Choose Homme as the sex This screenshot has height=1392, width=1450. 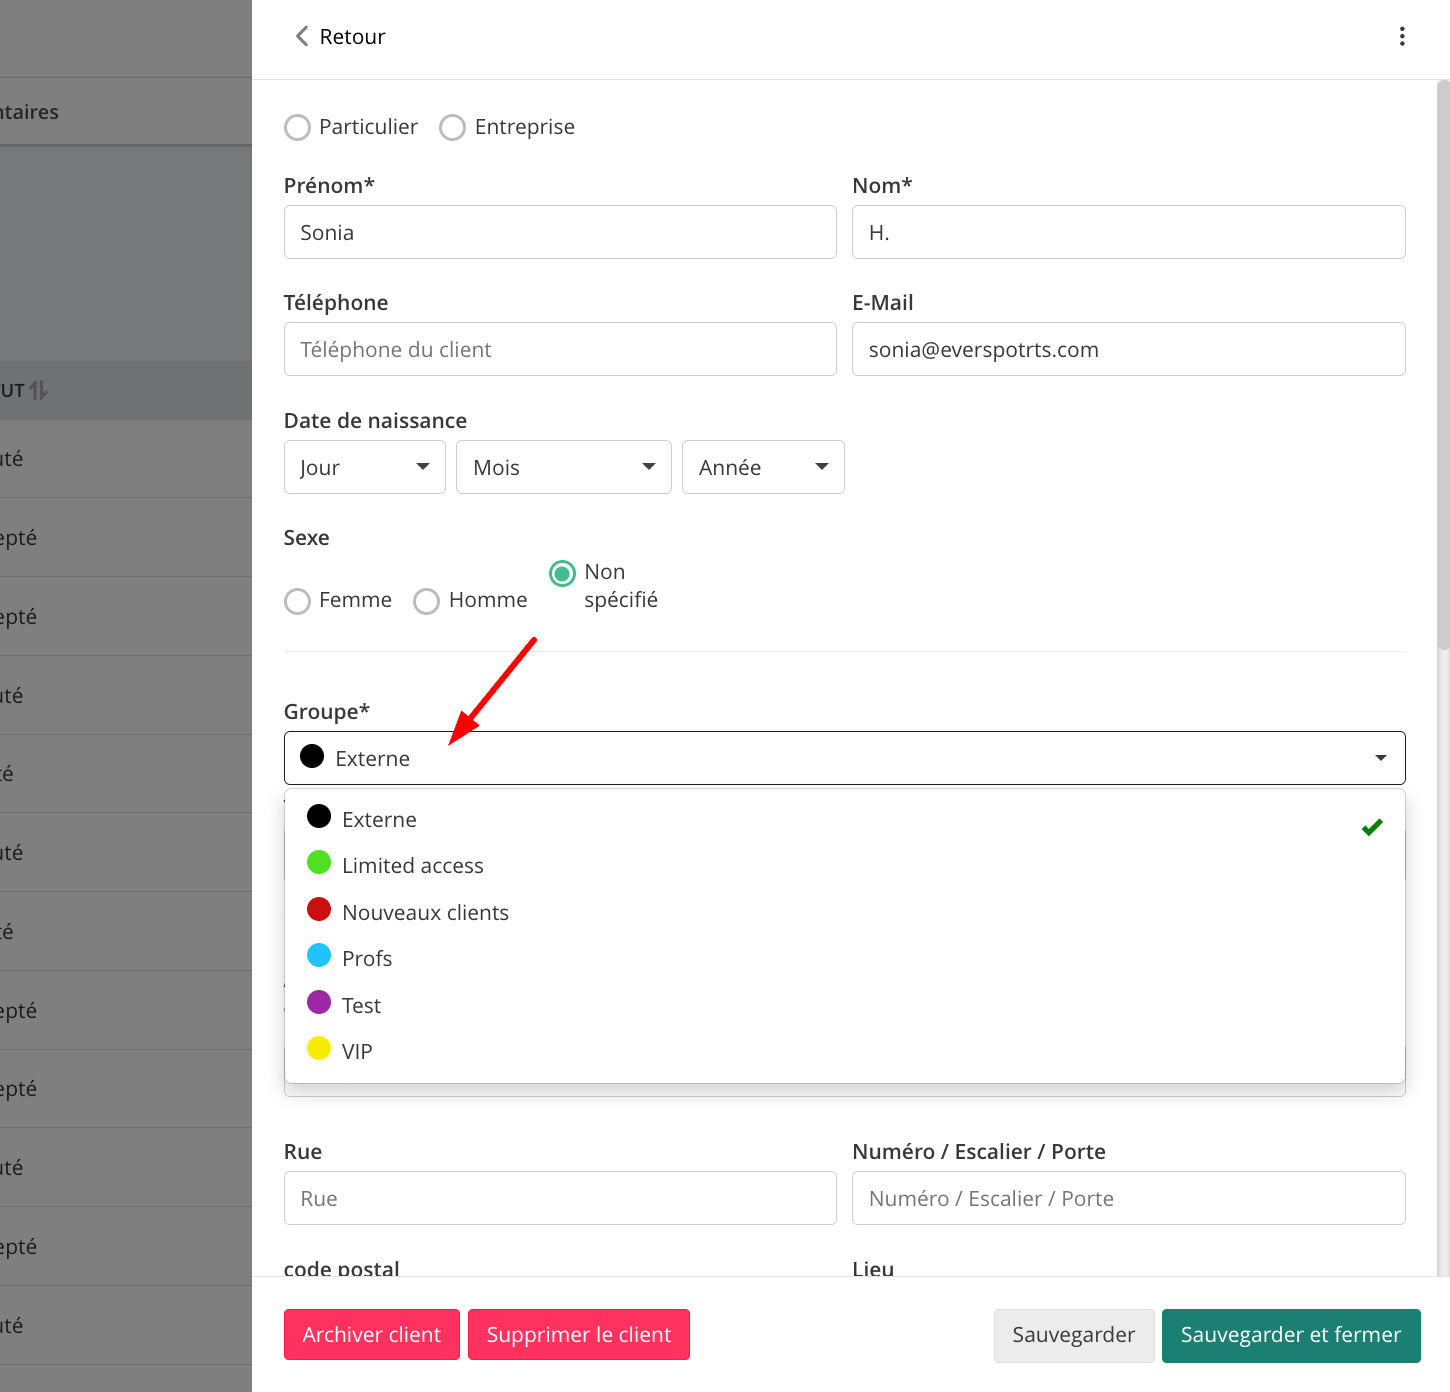pos(426,601)
